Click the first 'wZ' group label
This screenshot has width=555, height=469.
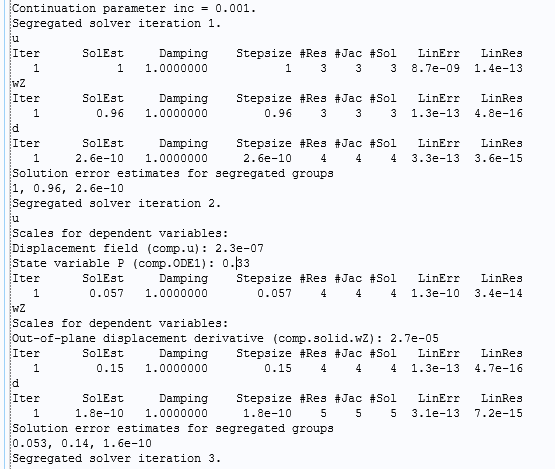(x=19, y=83)
